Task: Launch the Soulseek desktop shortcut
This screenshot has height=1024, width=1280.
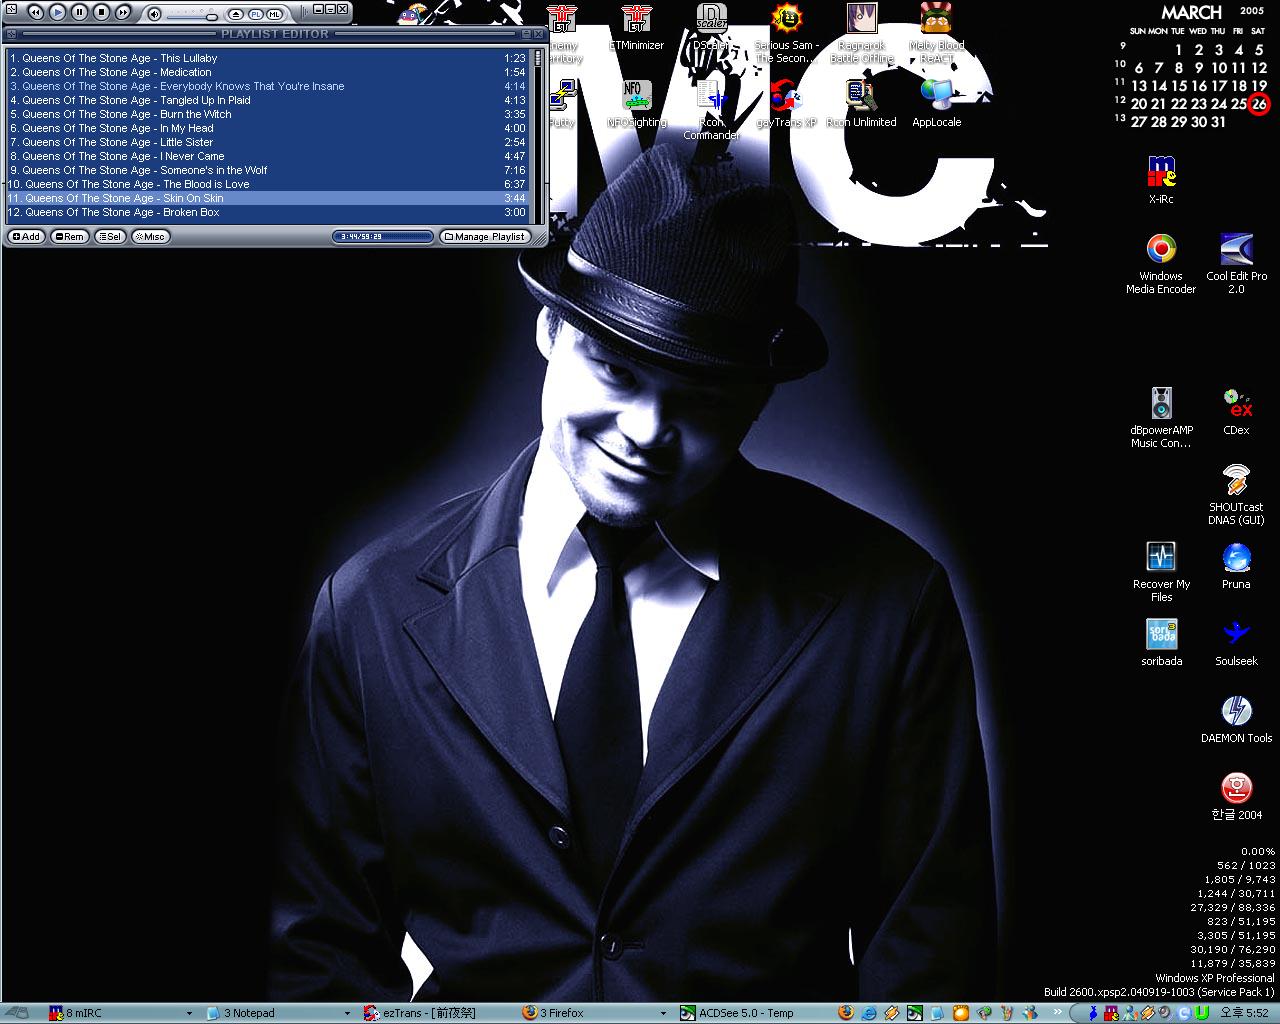Action: (x=1236, y=635)
